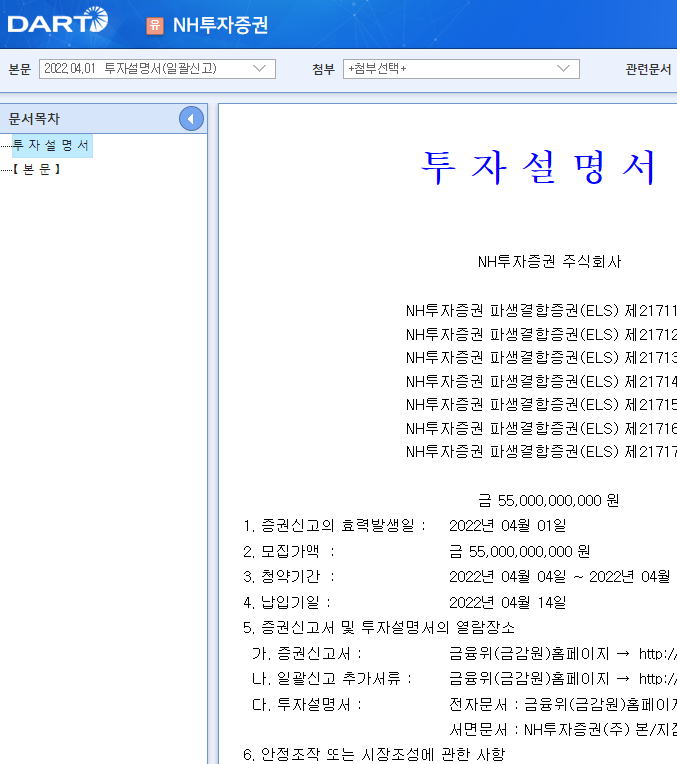677x764 pixels.
Task: Select 투자설명서 in the document tree
Action: 51,145
